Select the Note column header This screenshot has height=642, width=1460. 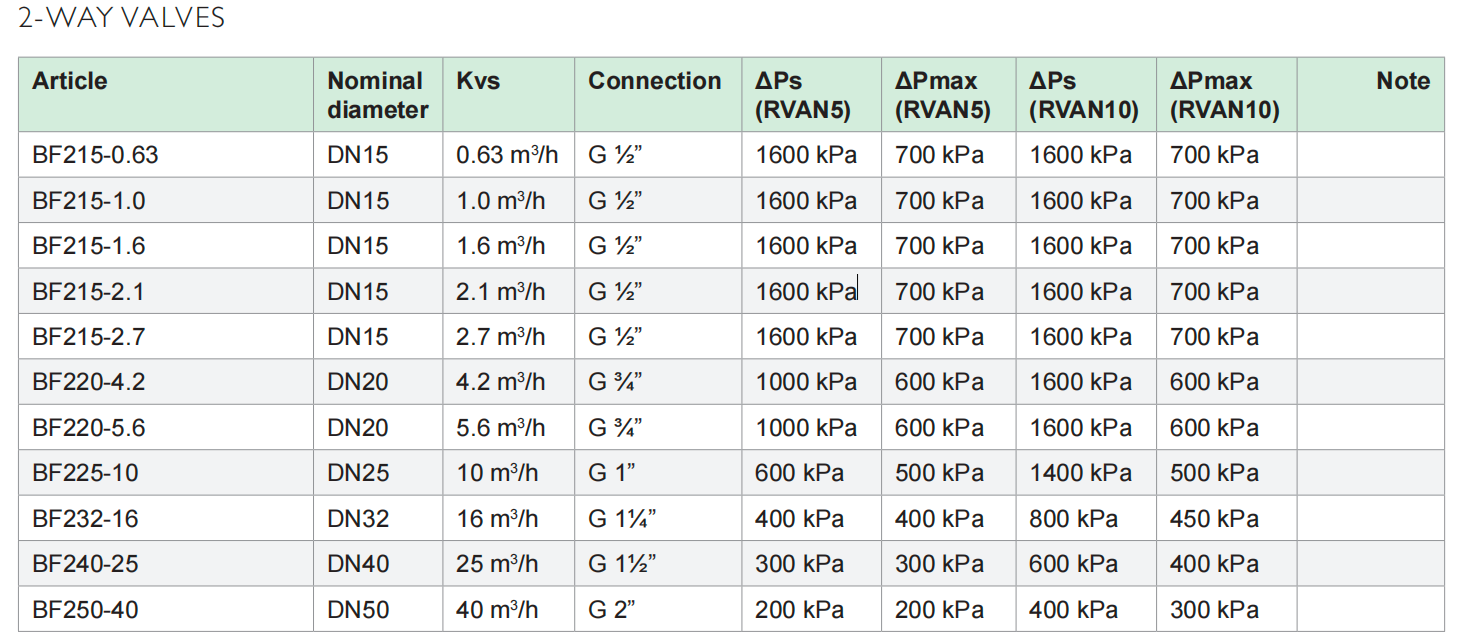1402,82
